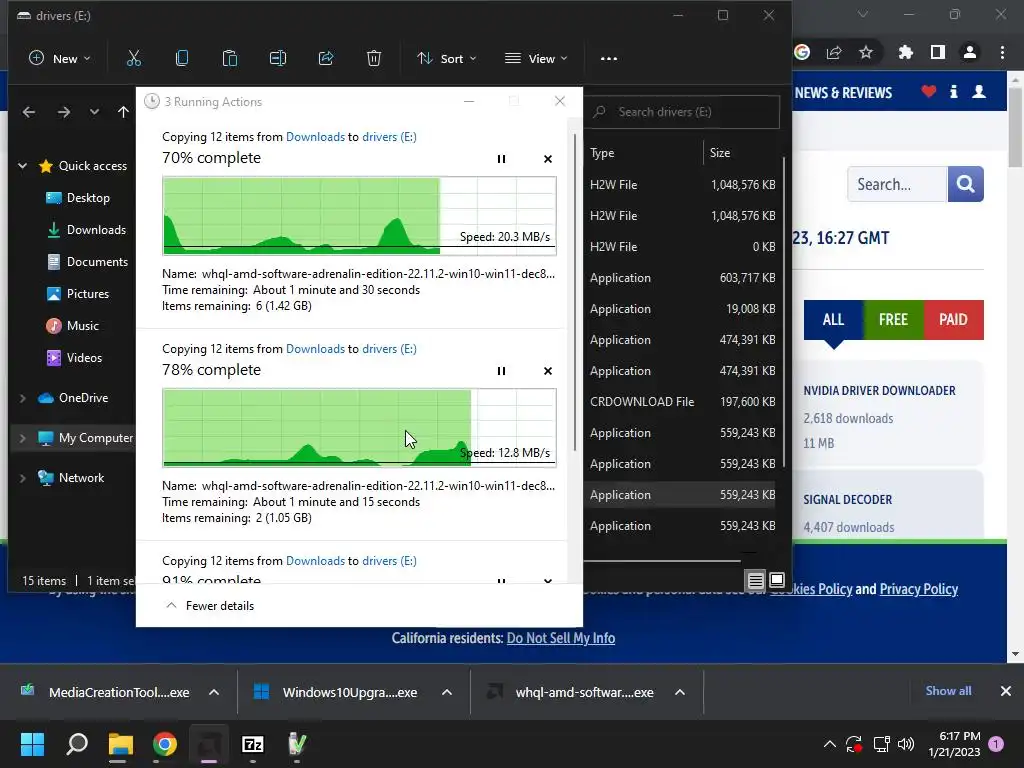Click the browser Extensions puzzle icon
1024x768 pixels.
906,52
